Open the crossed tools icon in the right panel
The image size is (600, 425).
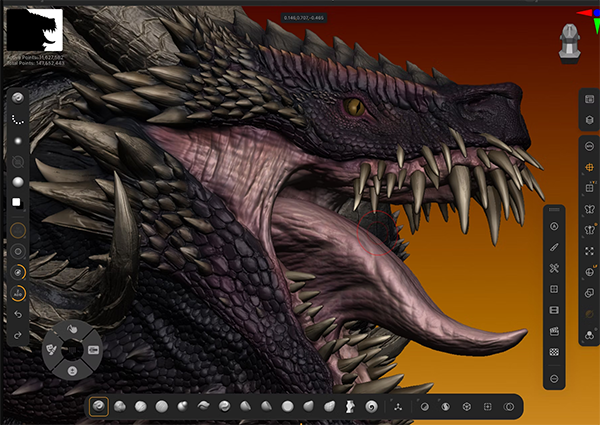coord(554,268)
